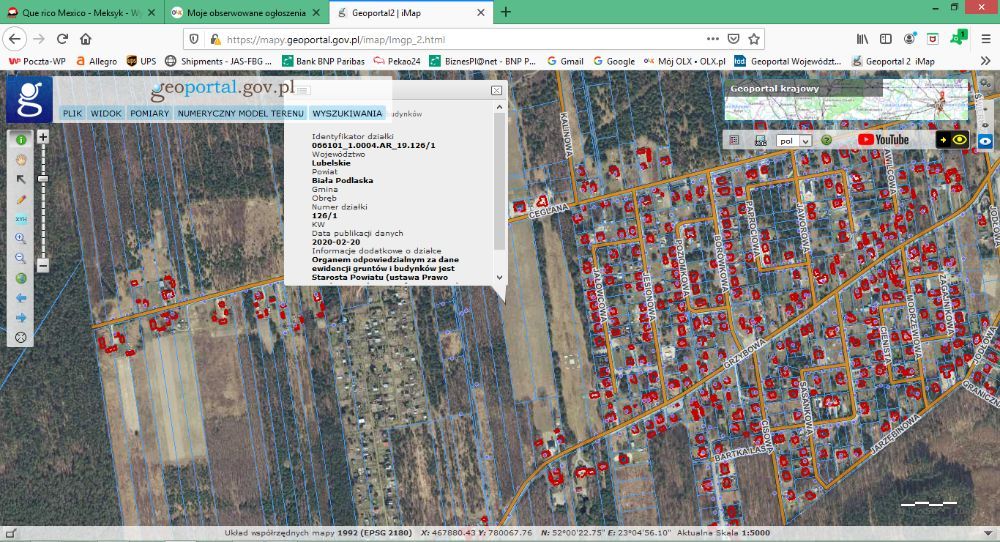Open the Geoportal 2 iMap bookmark
Viewport: 1000px width, 542px height.
pyautogui.click(x=893, y=61)
